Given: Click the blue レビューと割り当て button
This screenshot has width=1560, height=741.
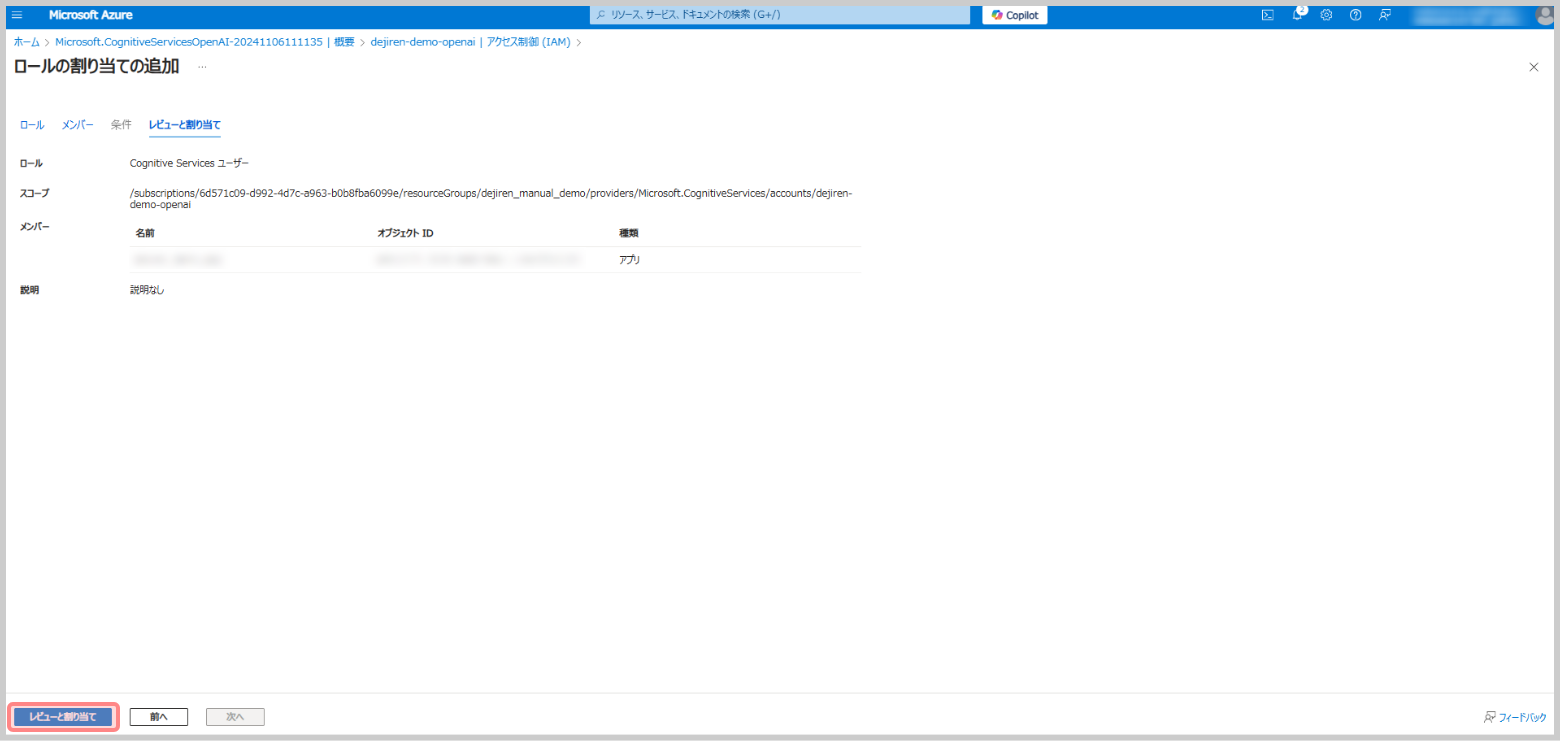Looking at the screenshot, I should pyautogui.click(x=63, y=717).
